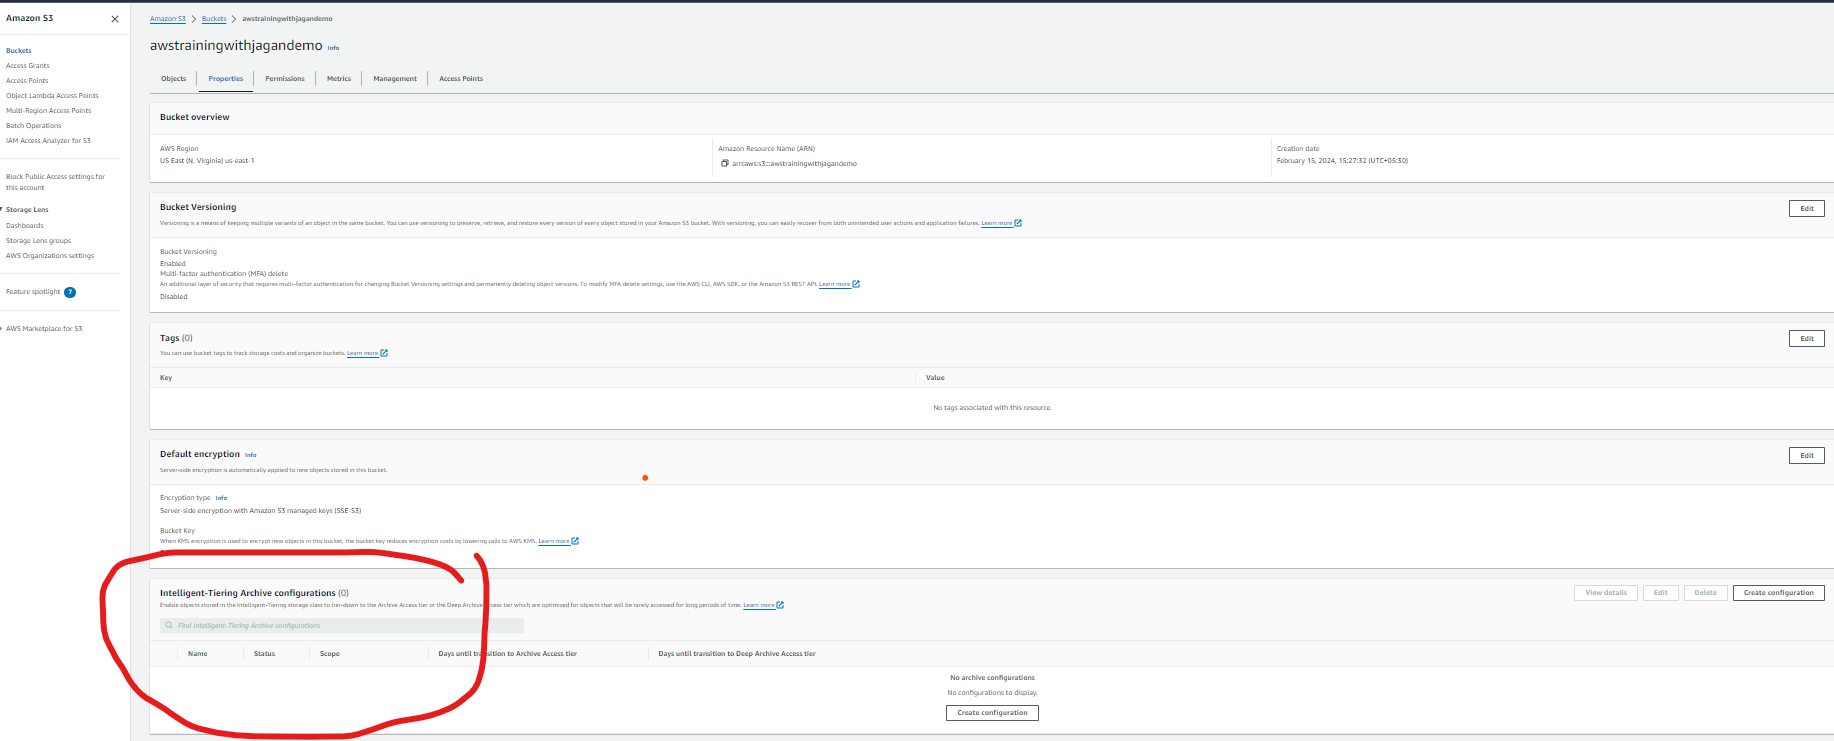The image size is (1834, 741).
Task: Open Storage Lens groups
Action: point(38,241)
